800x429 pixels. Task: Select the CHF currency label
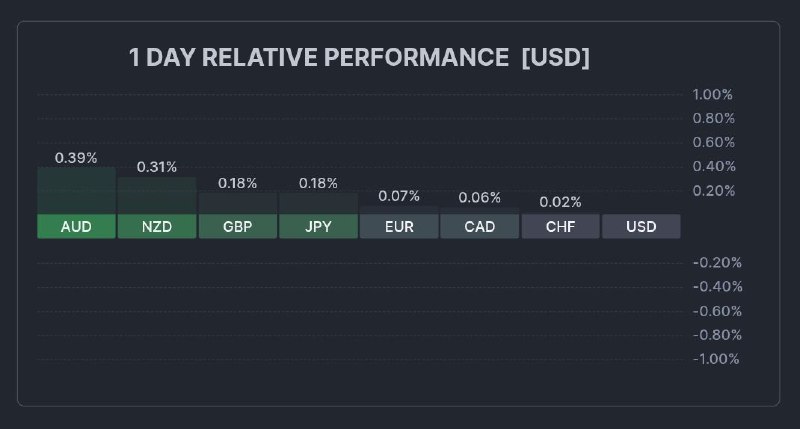click(560, 227)
